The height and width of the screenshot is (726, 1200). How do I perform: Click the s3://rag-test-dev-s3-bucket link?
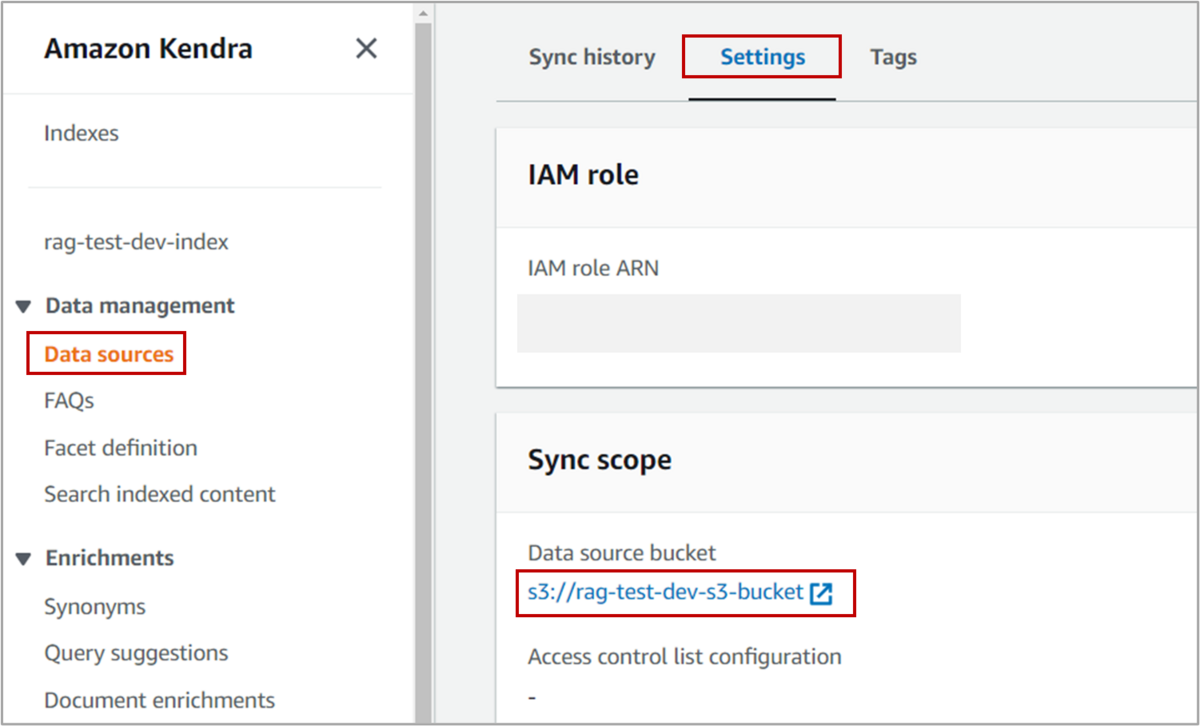coord(665,592)
